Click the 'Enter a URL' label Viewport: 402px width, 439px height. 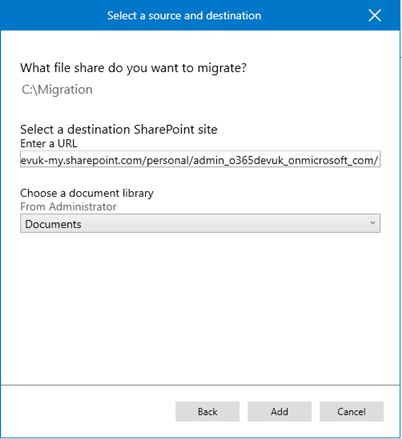point(49,144)
